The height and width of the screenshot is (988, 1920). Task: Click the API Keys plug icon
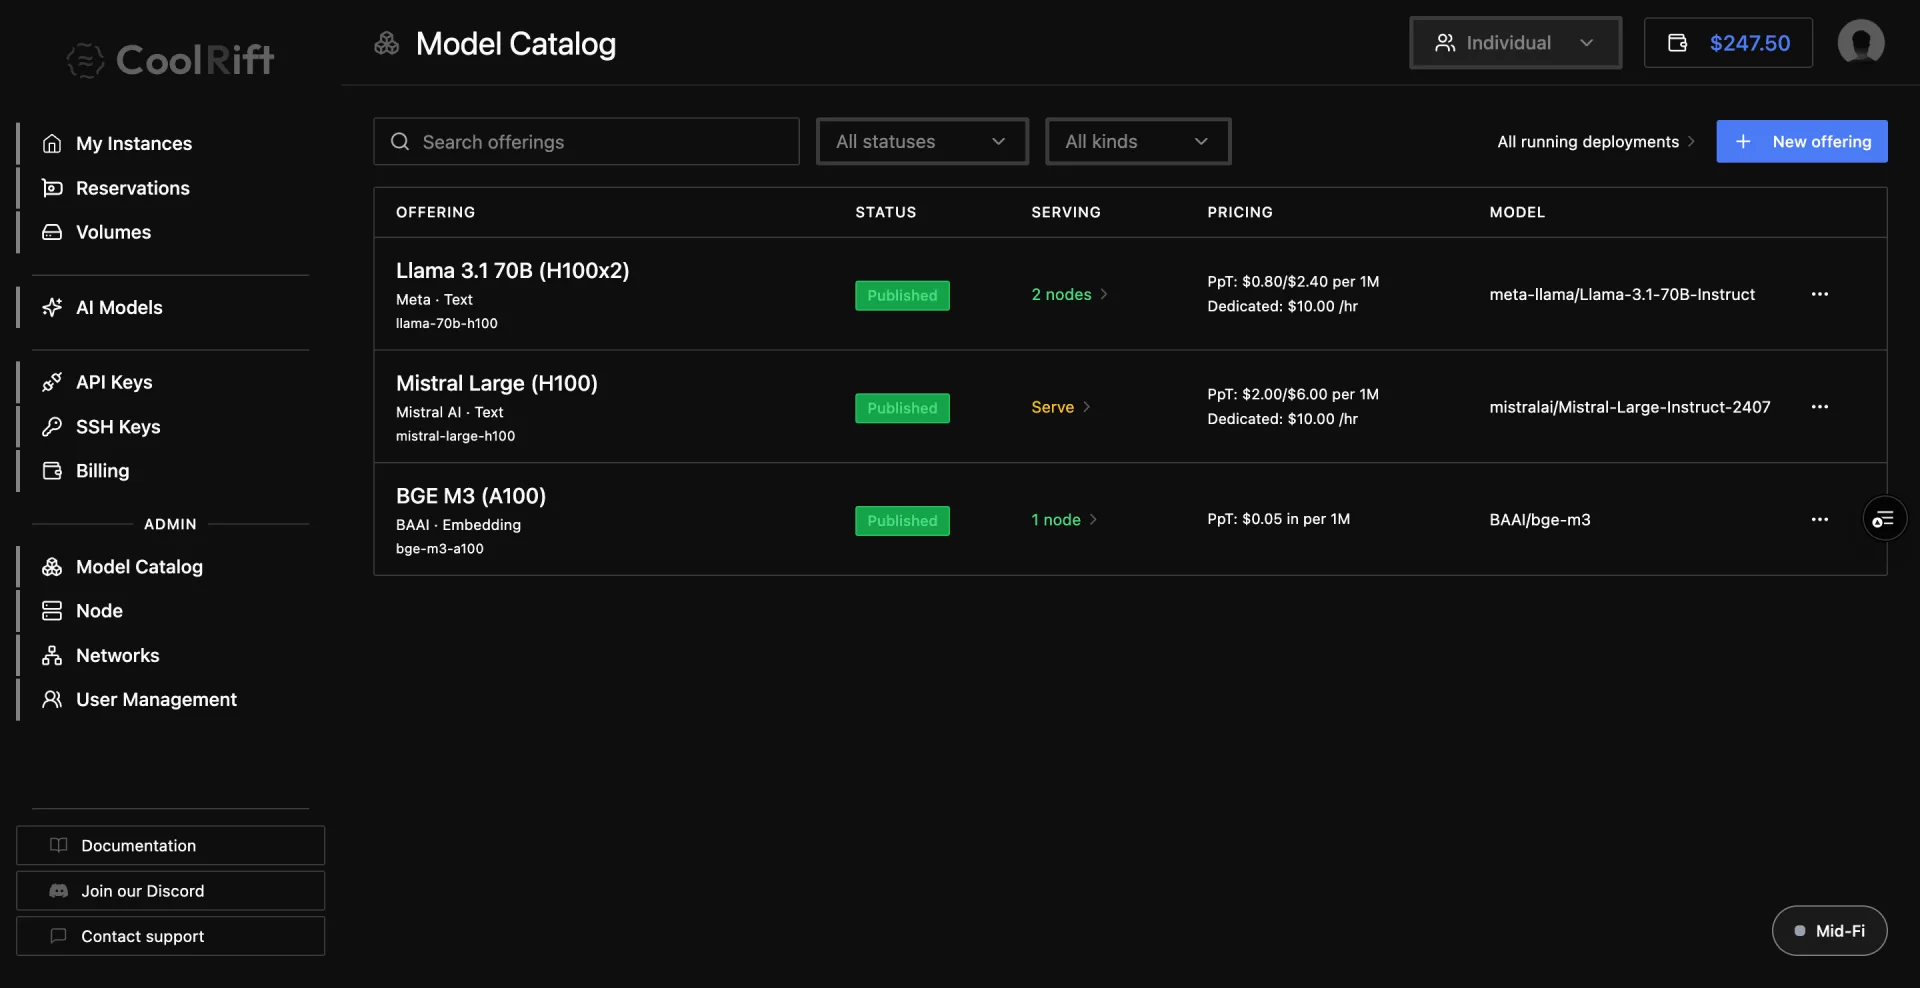click(52, 382)
